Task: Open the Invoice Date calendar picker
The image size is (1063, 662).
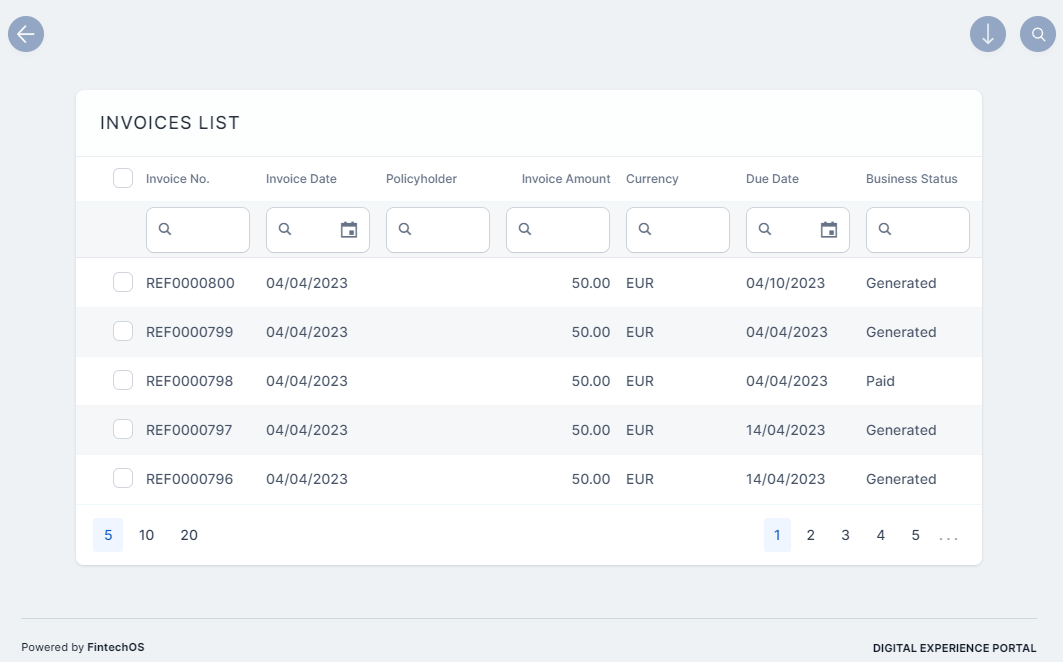Action: click(x=349, y=229)
